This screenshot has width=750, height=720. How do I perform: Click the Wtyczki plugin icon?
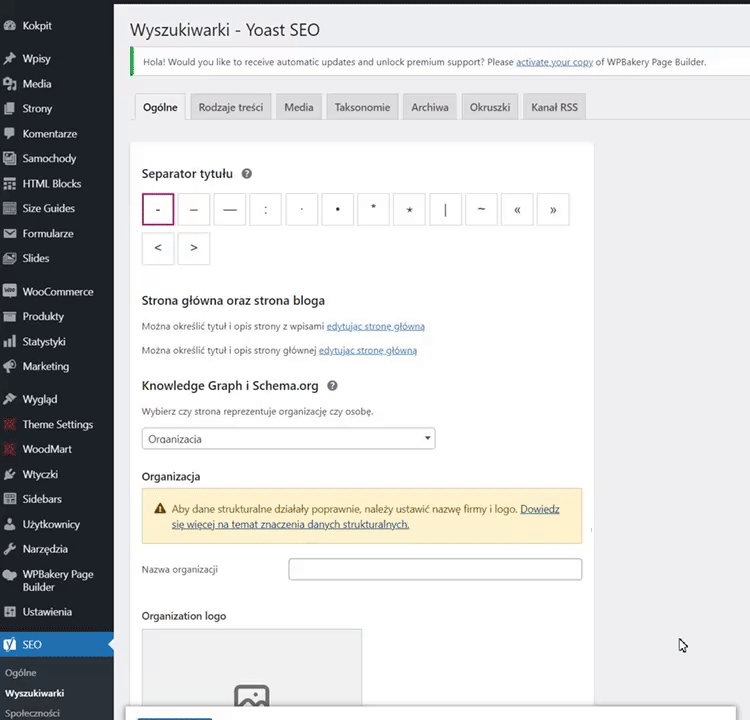(10, 474)
